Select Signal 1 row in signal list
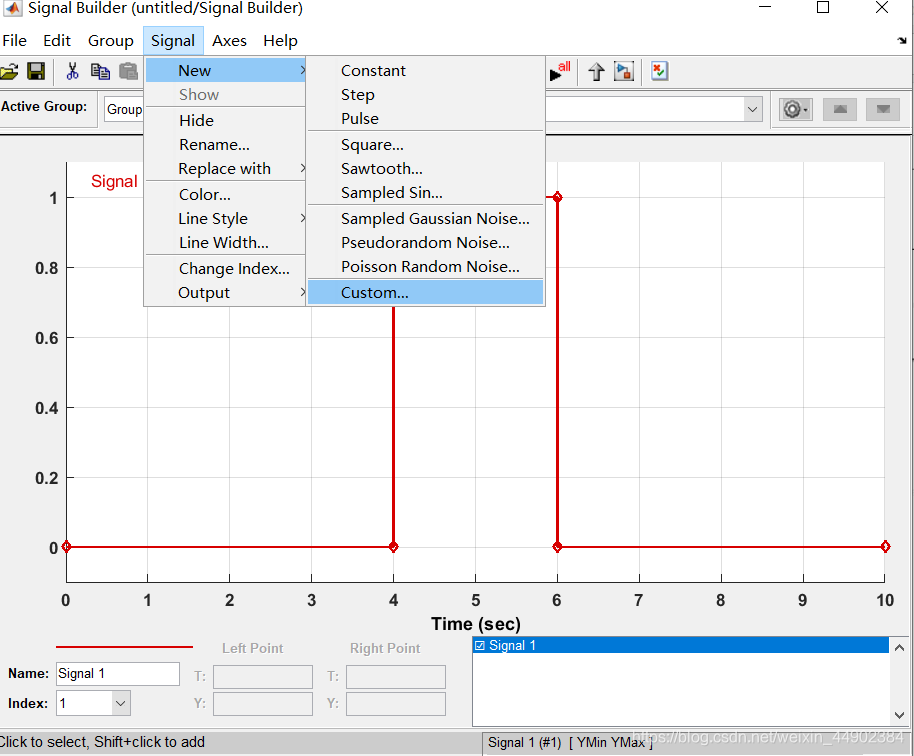Viewport: 914px width, 756px height. [680, 645]
